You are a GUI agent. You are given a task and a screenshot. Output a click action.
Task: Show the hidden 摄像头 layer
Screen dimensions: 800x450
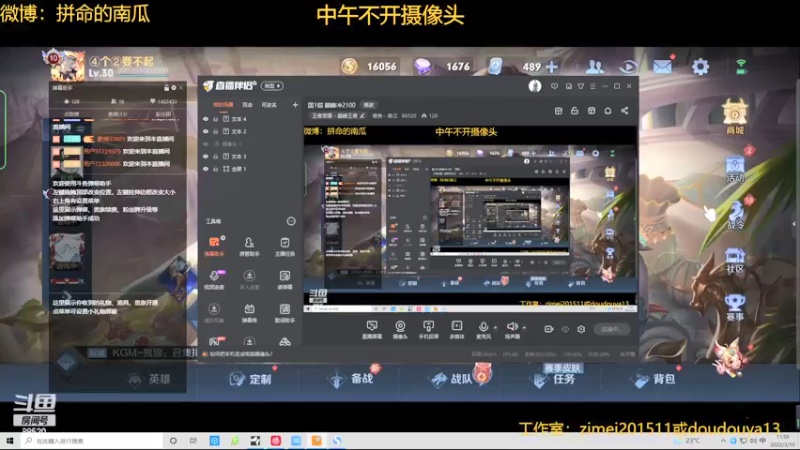click(206, 144)
